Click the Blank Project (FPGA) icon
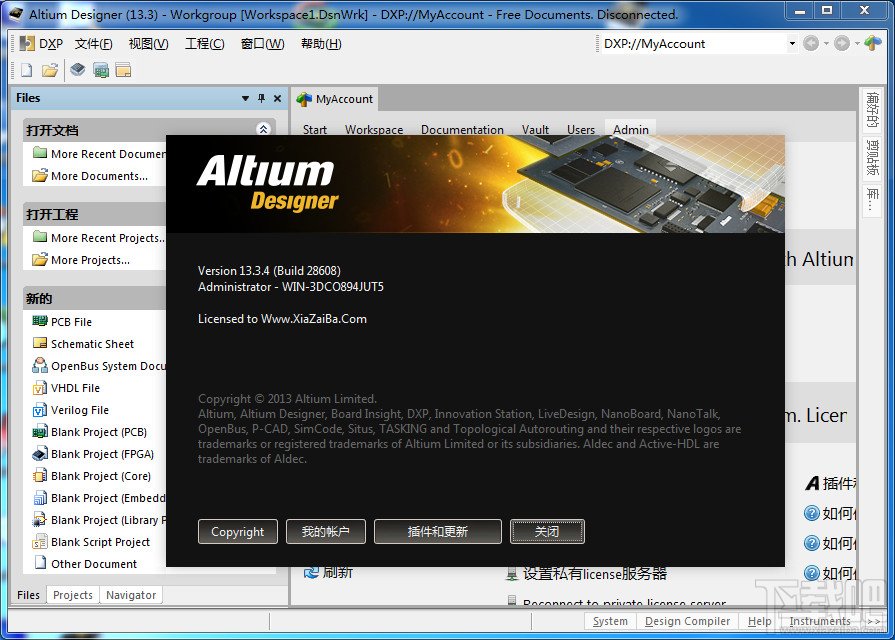The height and width of the screenshot is (640, 895). pyautogui.click(x=40, y=454)
